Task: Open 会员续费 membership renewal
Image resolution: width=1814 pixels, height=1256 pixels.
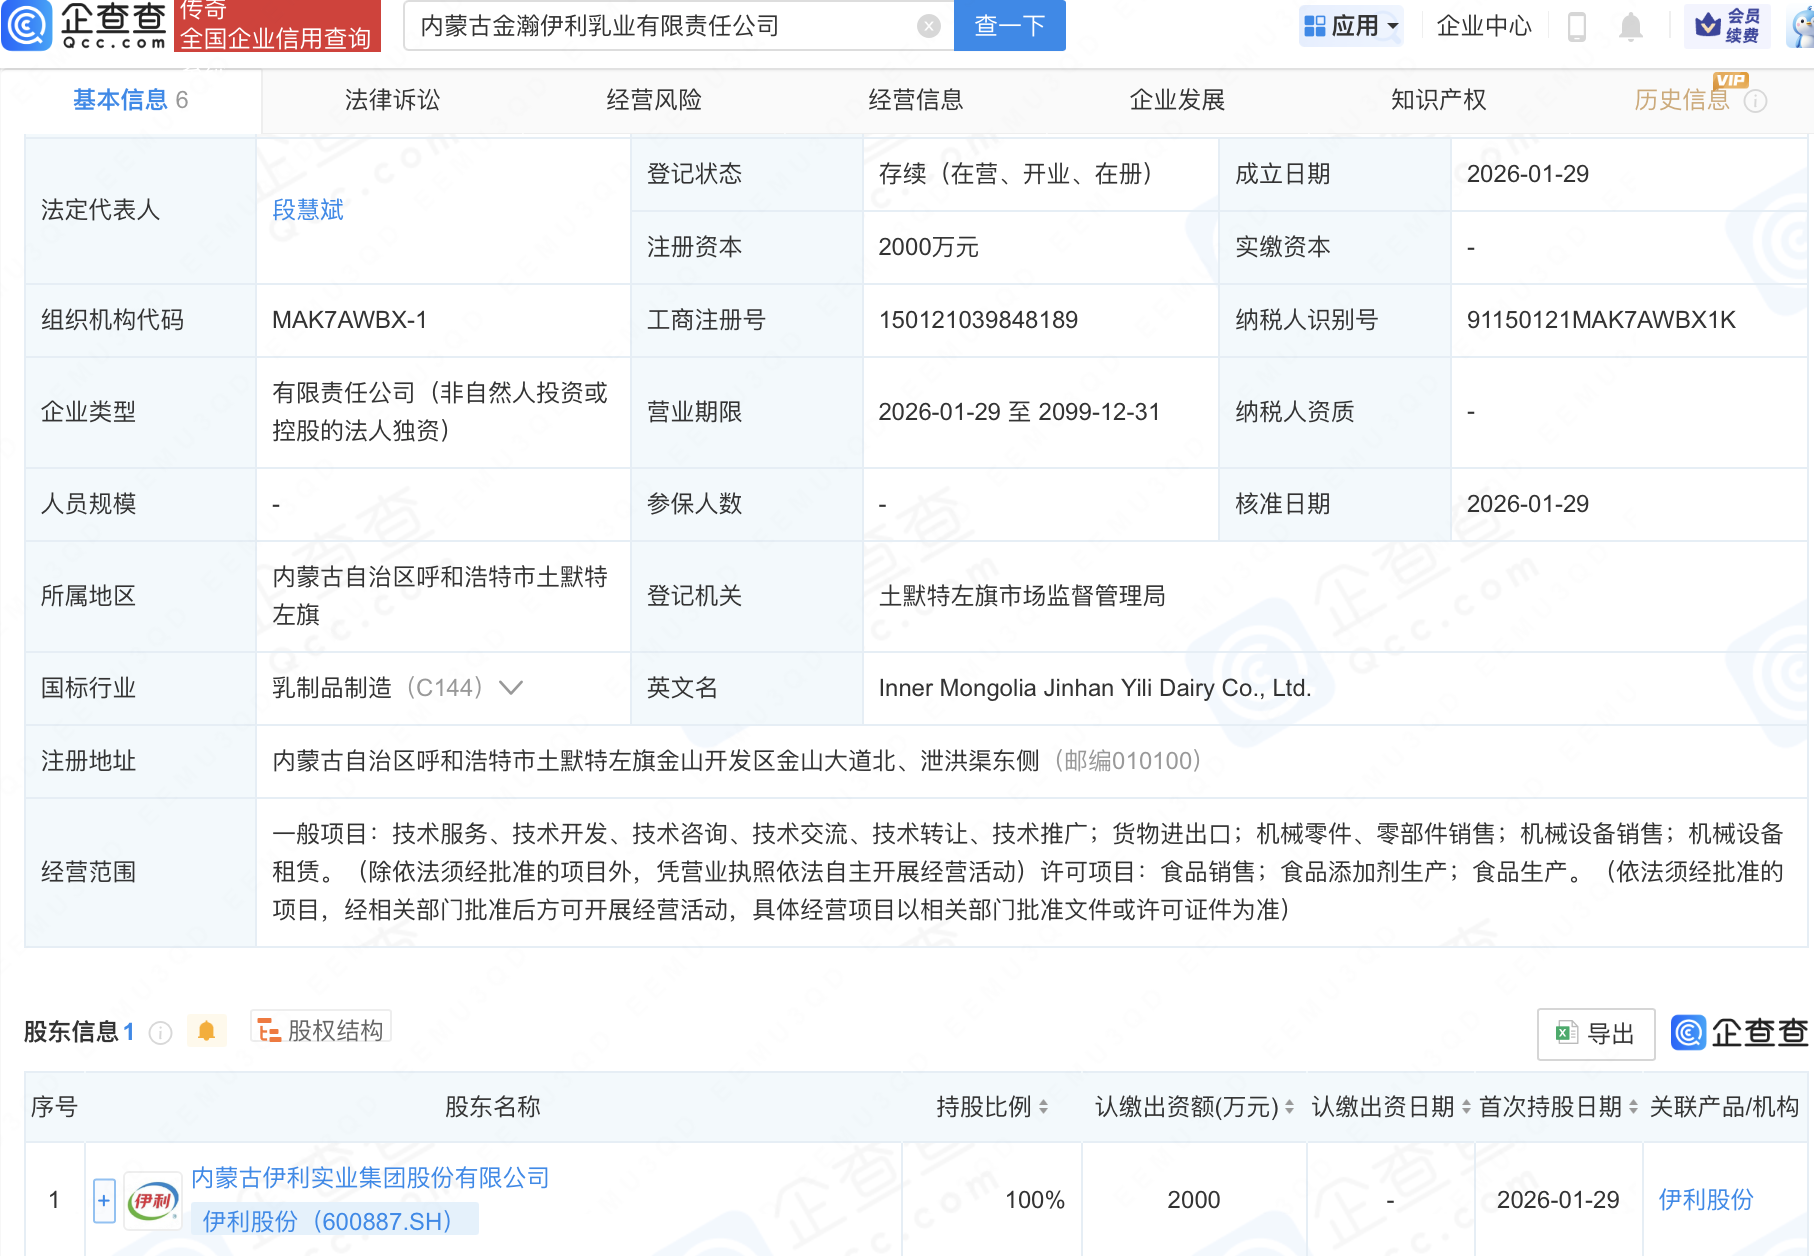Action: click(1729, 25)
